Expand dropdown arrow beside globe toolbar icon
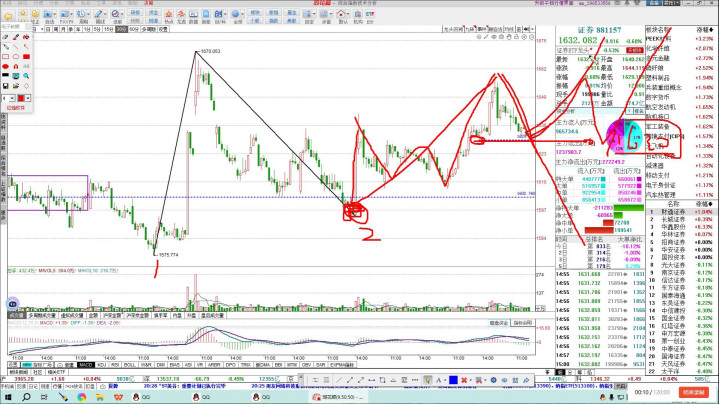Screen dimensions: 719x404 click(243, 15)
